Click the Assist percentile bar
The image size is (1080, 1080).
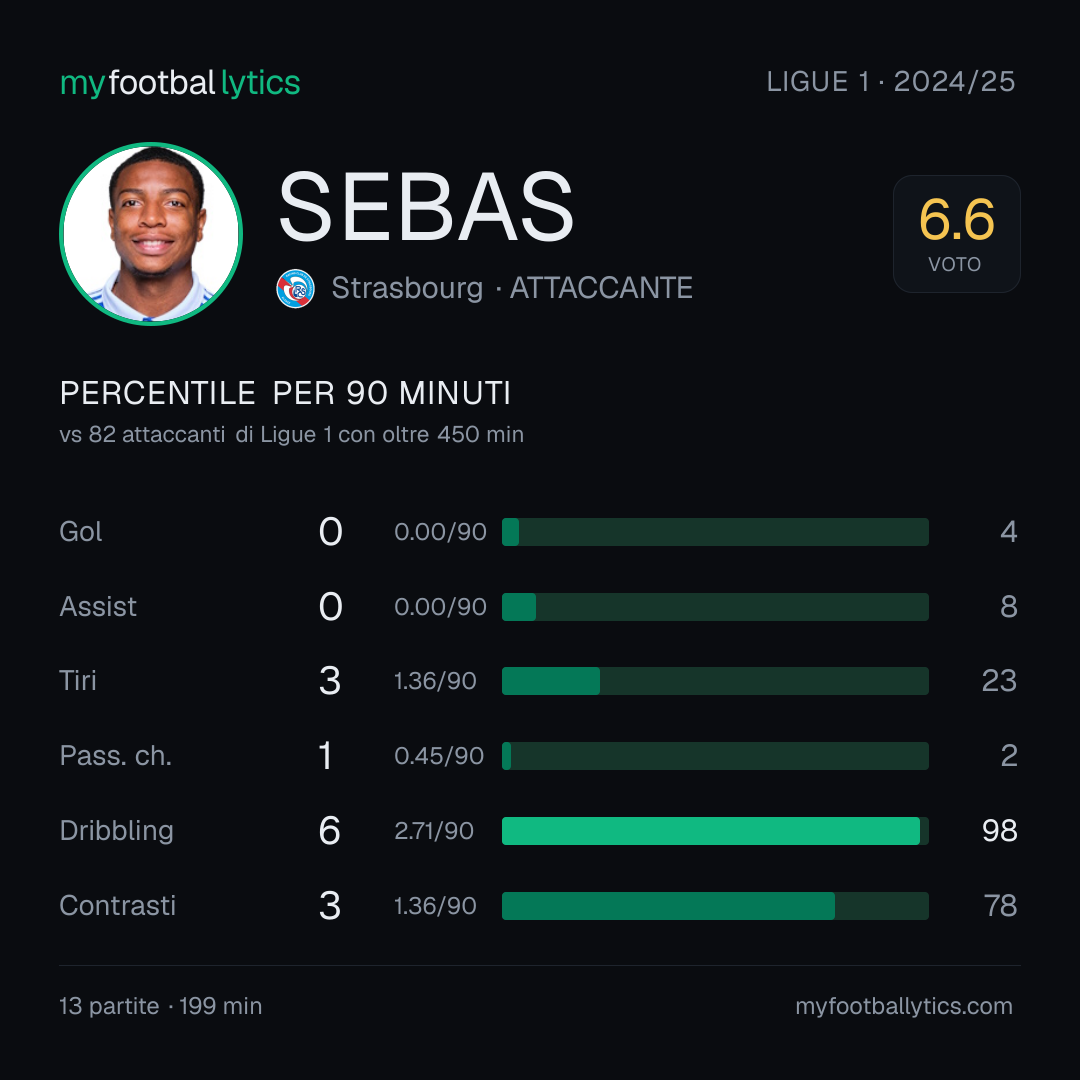(715, 607)
